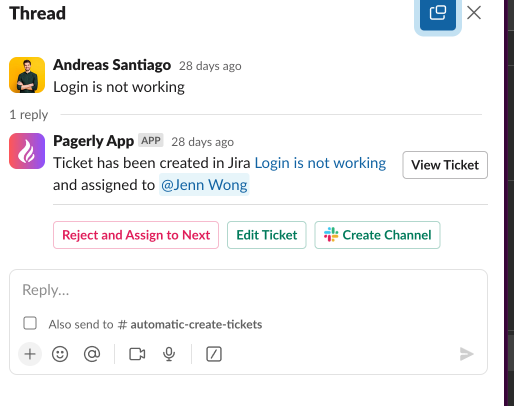The width and height of the screenshot is (514, 406).
Task: Click Andreas Santiago's profile avatar
Action: point(27,75)
